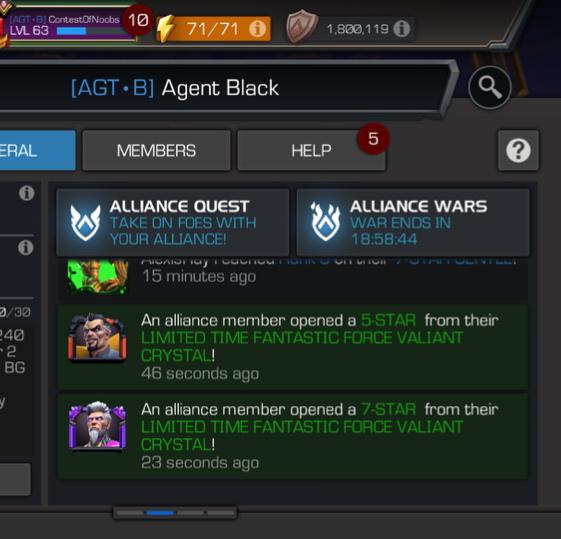The image size is (561, 539).
Task: Tap the 7-star champion portrait thumbnail
Action: [97, 426]
